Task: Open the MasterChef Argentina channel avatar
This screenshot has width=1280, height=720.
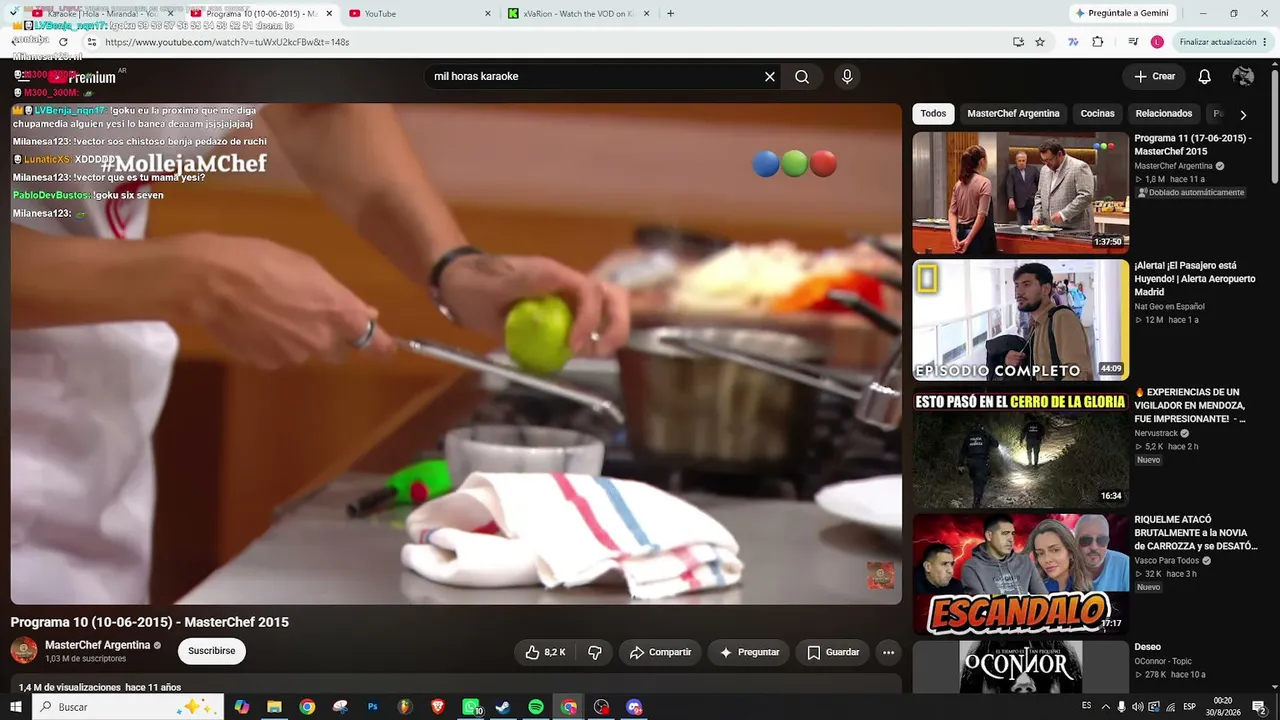Action: 24,651
